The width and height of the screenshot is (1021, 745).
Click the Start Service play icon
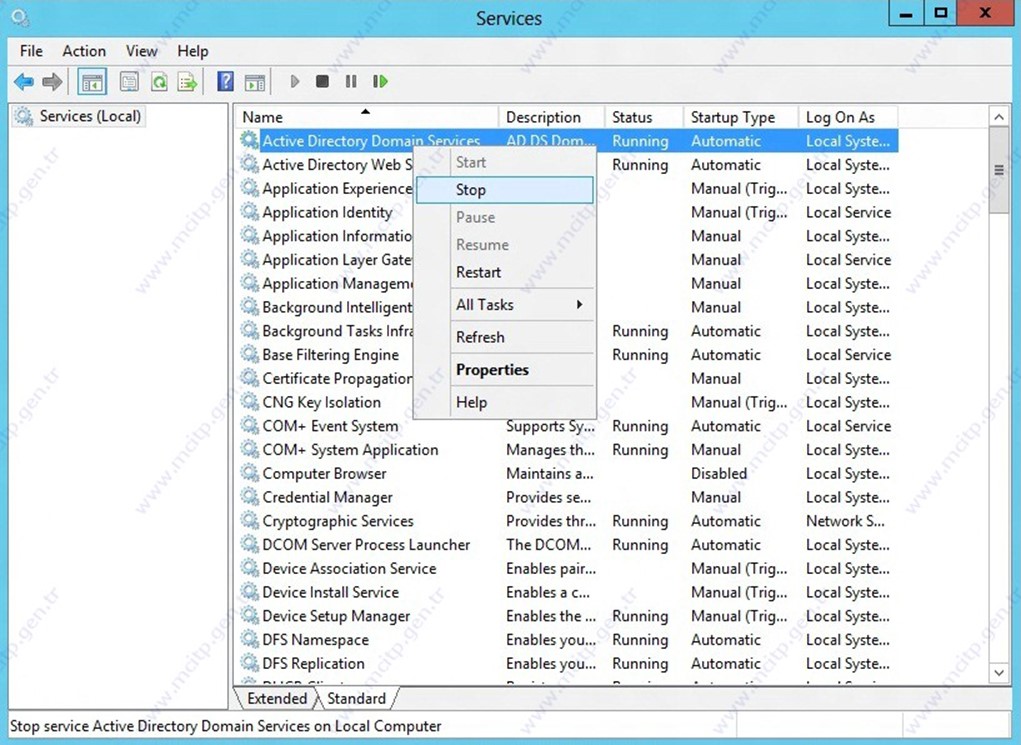tap(295, 81)
